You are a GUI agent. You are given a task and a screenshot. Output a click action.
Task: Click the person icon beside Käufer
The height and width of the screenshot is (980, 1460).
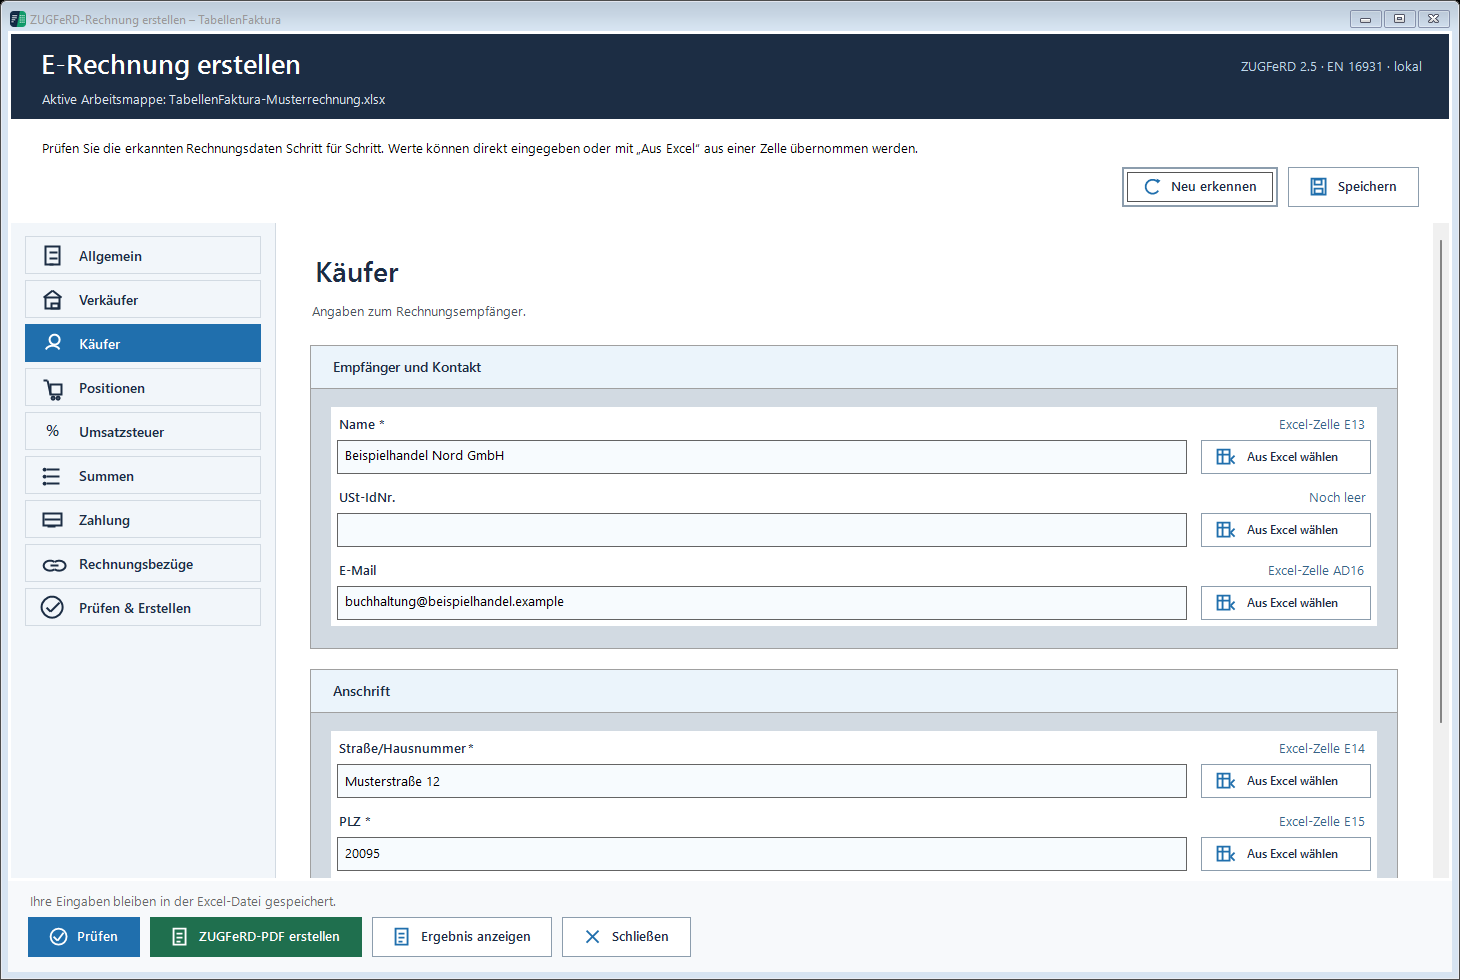(x=53, y=343)
